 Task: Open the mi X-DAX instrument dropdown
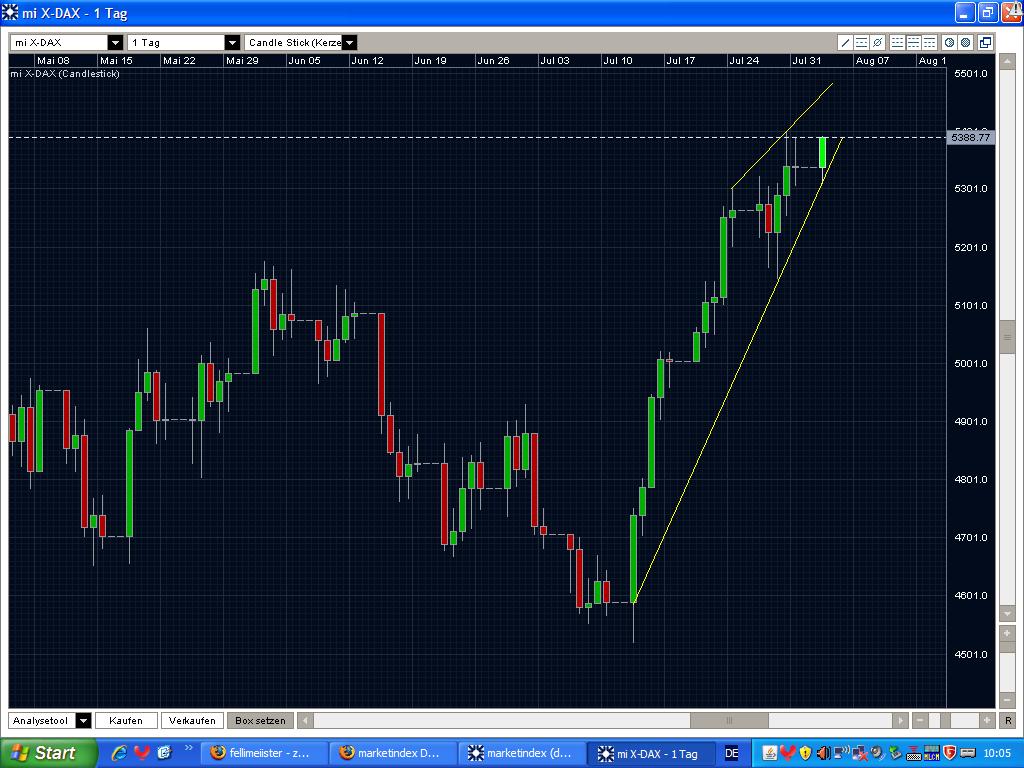click(x=116, y=42)
